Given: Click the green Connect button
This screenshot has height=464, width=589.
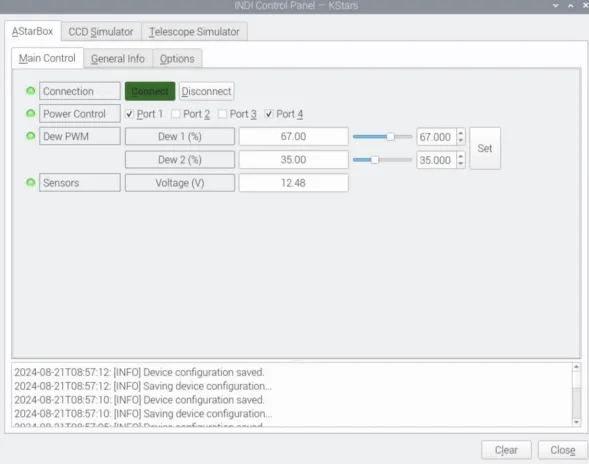Looking at the screenshot, I should tap(150, 91).
